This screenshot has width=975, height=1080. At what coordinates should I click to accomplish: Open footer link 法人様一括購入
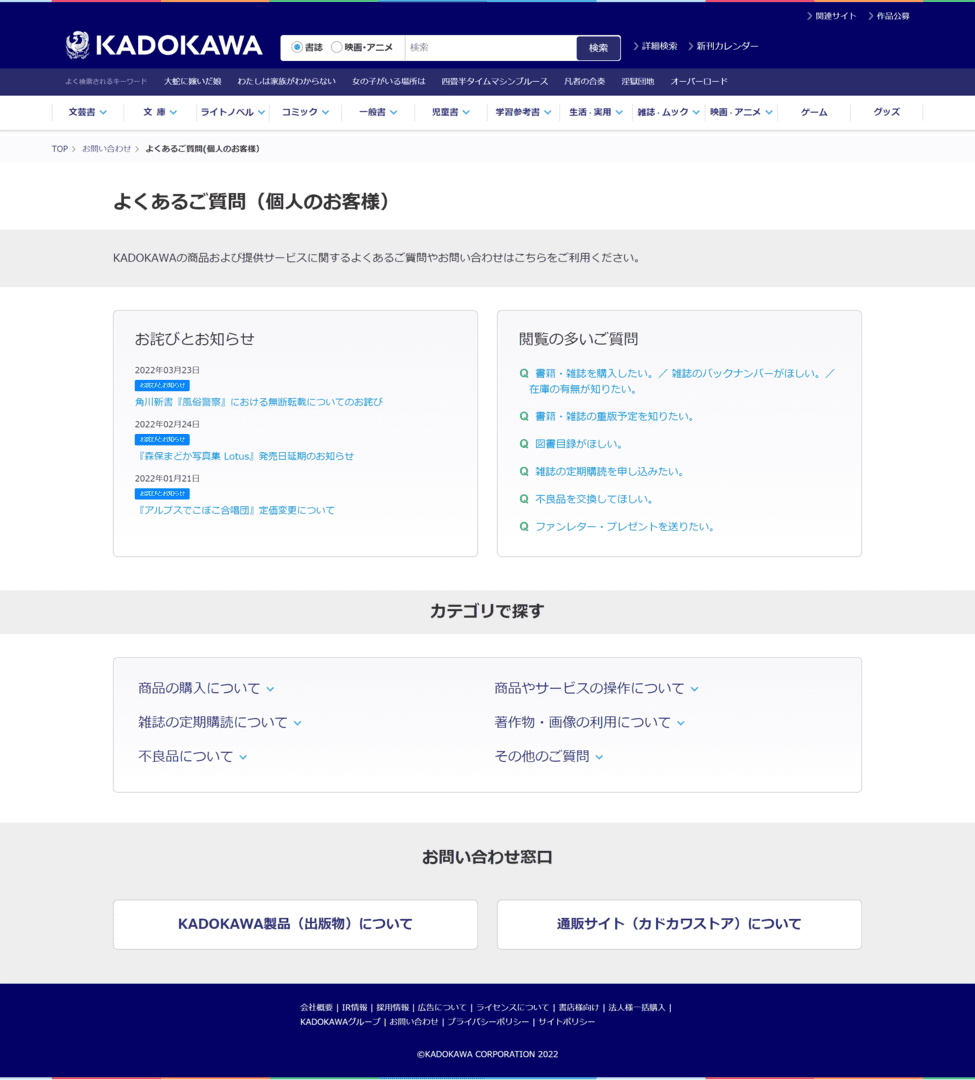coord(637,1008)
